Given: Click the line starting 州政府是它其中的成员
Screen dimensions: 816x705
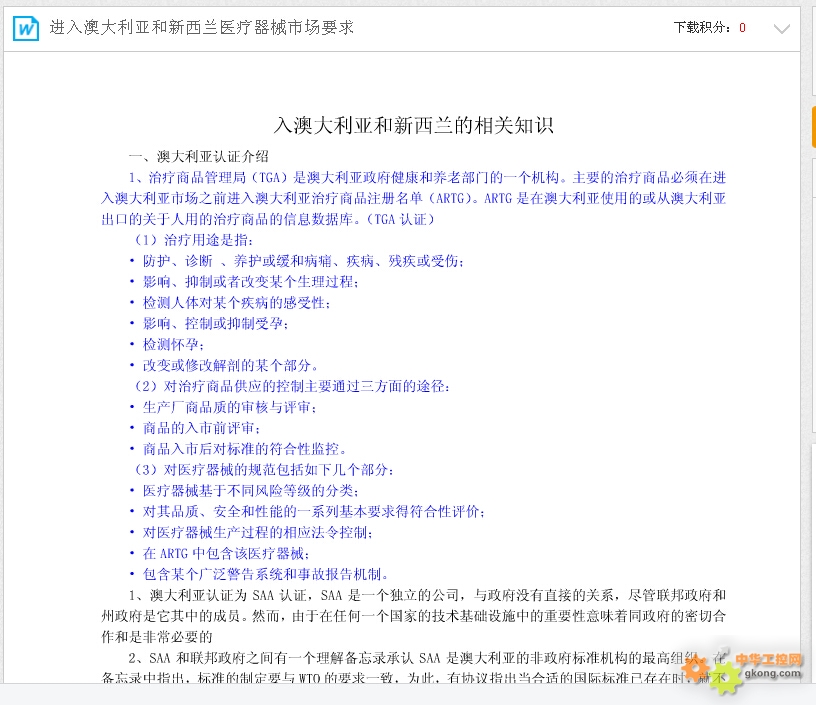Looking at the screenshot, I should click(413, 616).
